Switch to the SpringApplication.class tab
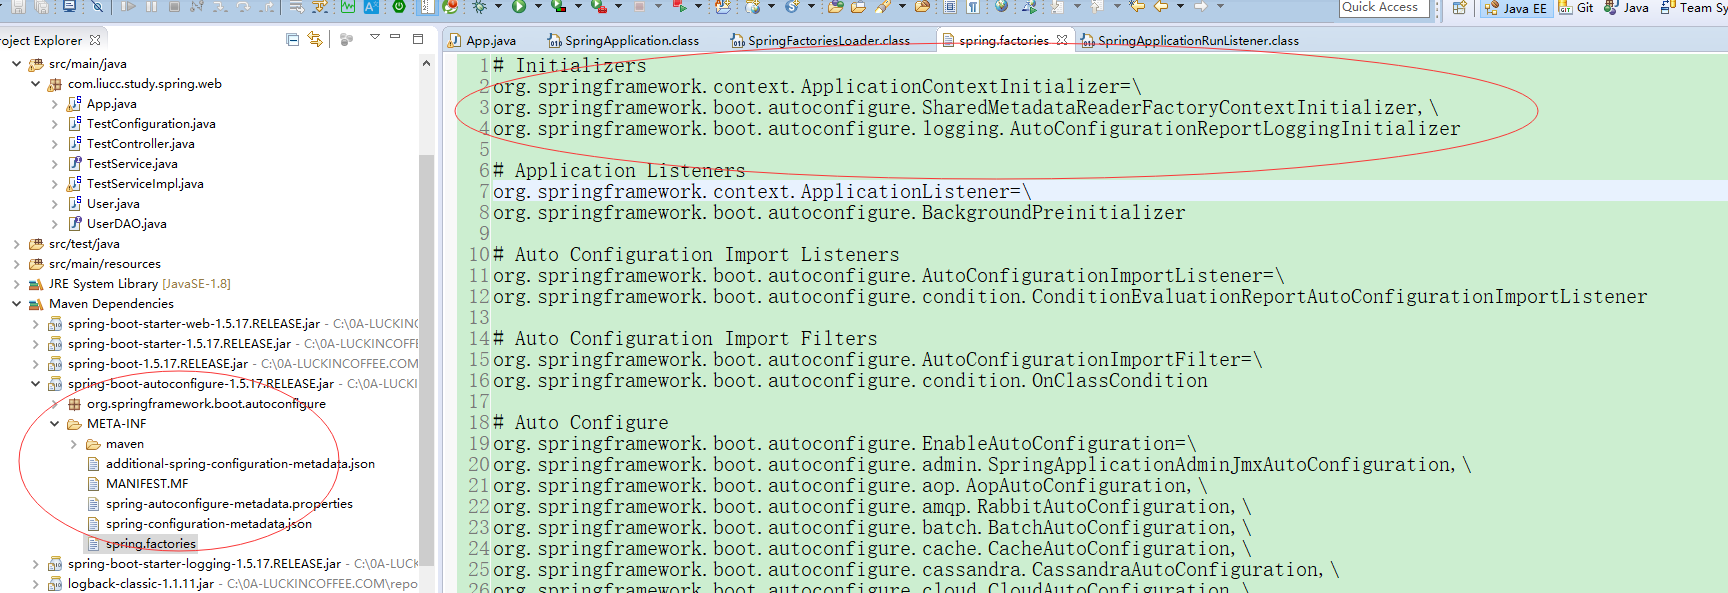The width and height of the screenshot is (1728, 593). coord(623,41)
